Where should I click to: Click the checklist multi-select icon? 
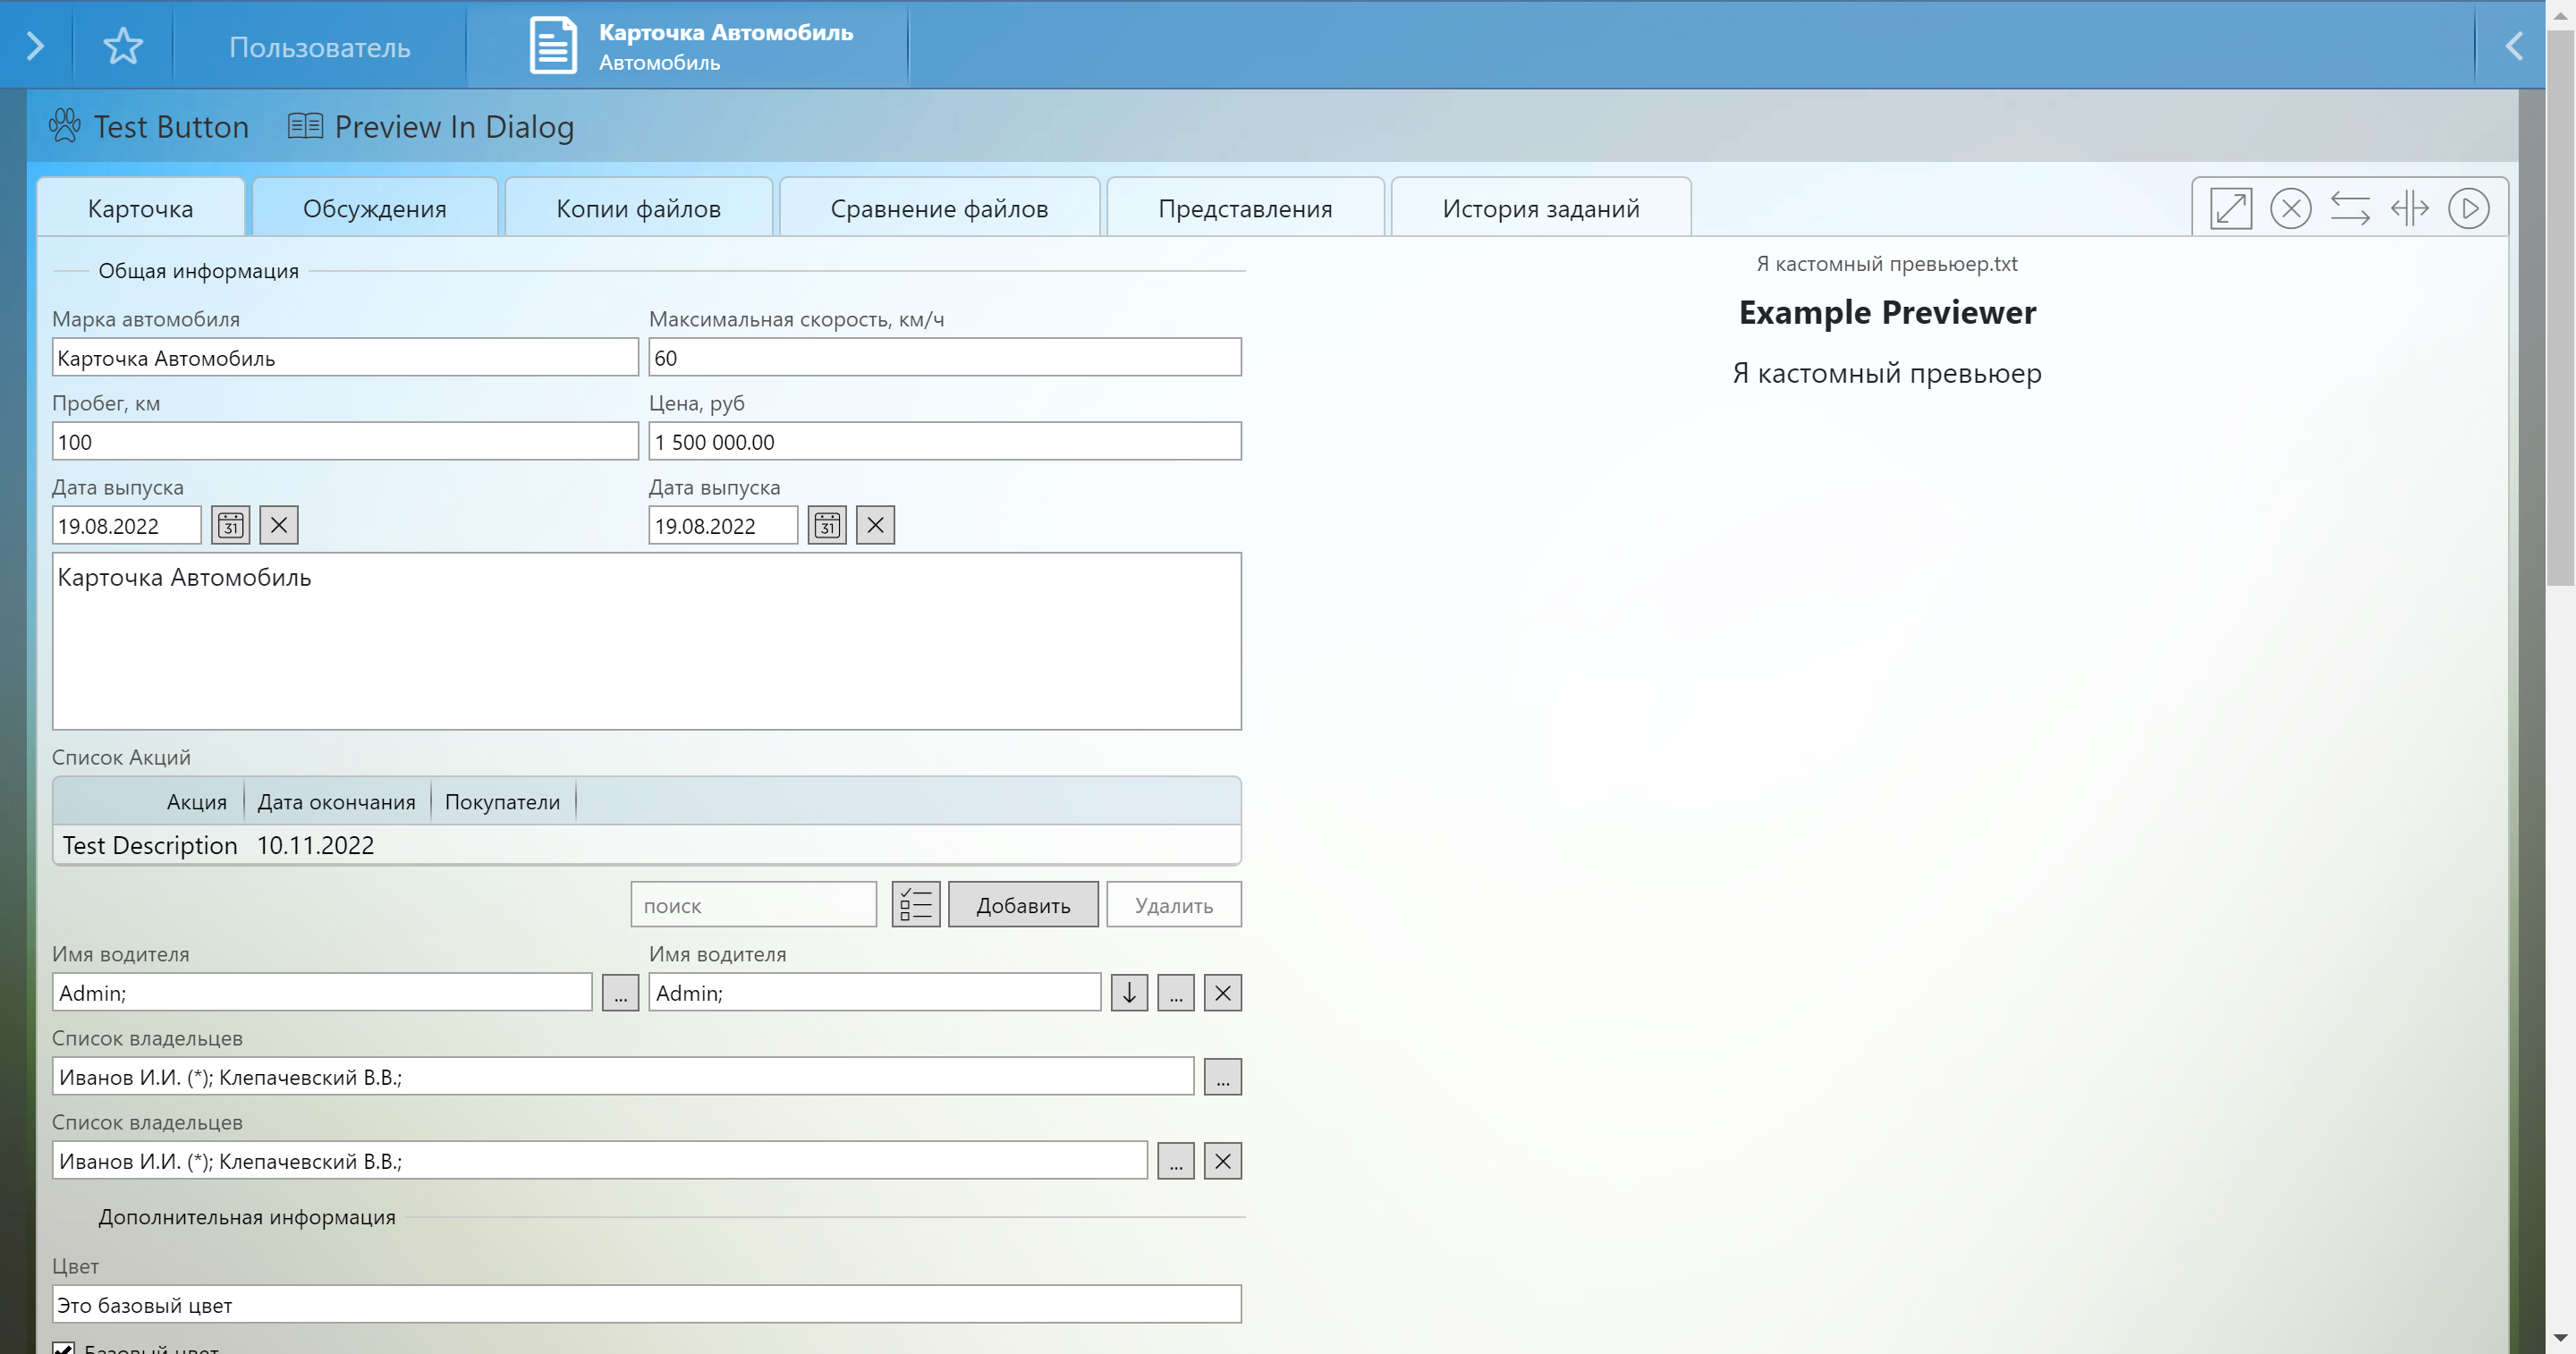(x=915, y=905)
